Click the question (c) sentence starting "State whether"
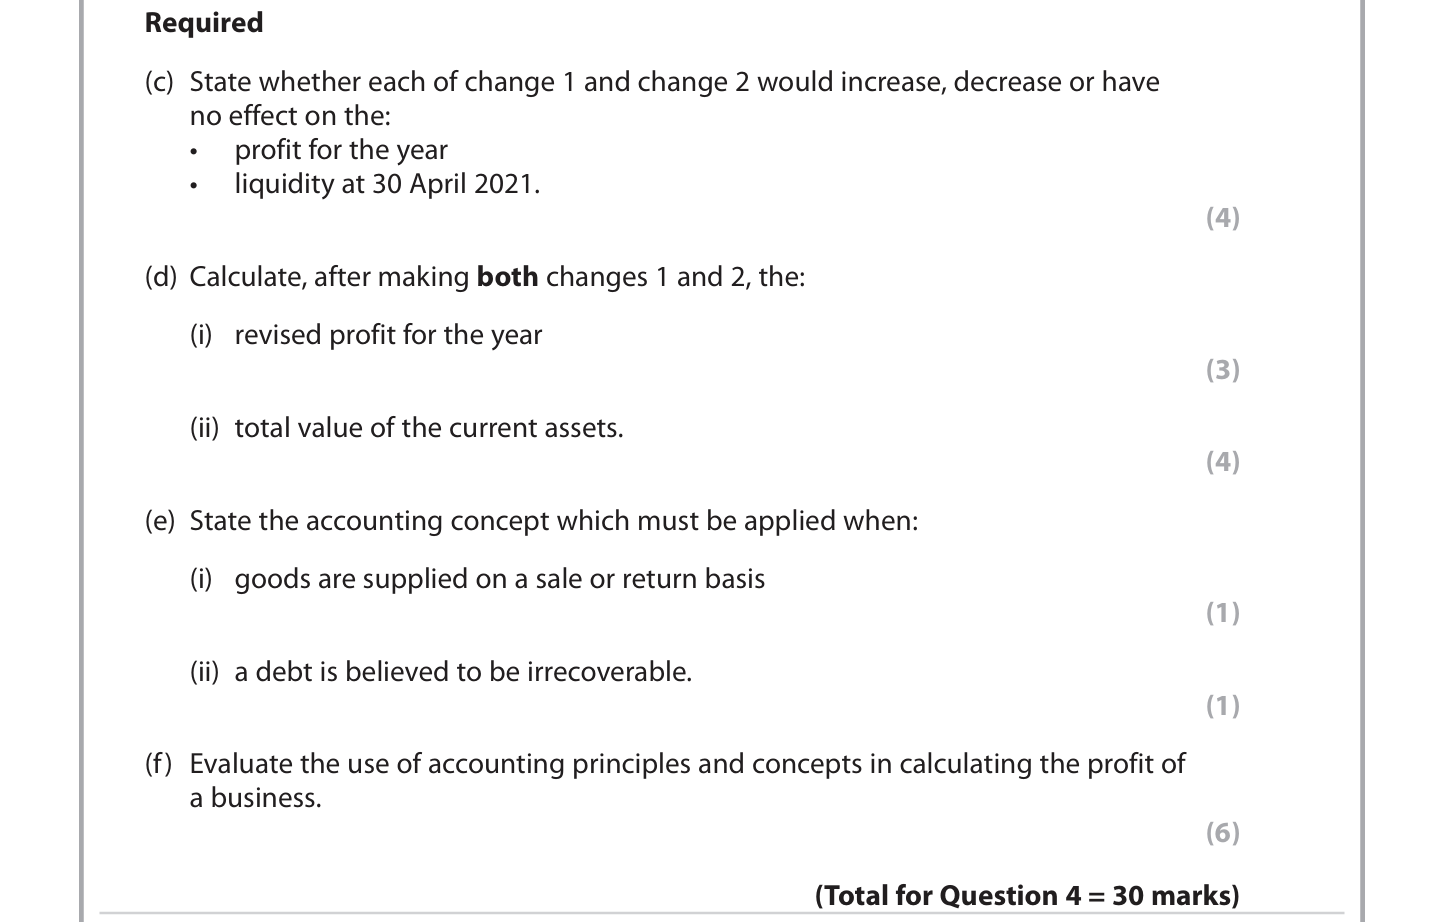 tap(674, 82)
